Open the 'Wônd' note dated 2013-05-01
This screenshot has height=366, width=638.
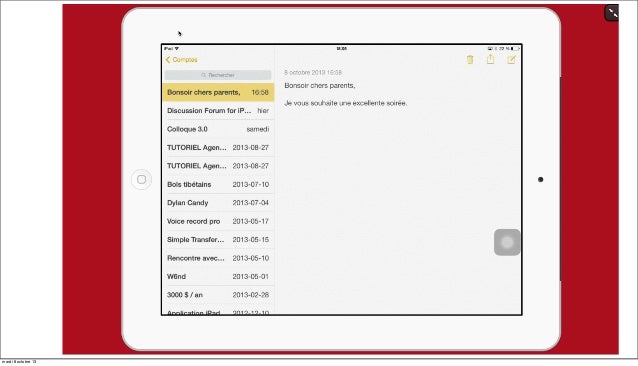(218, 277)
